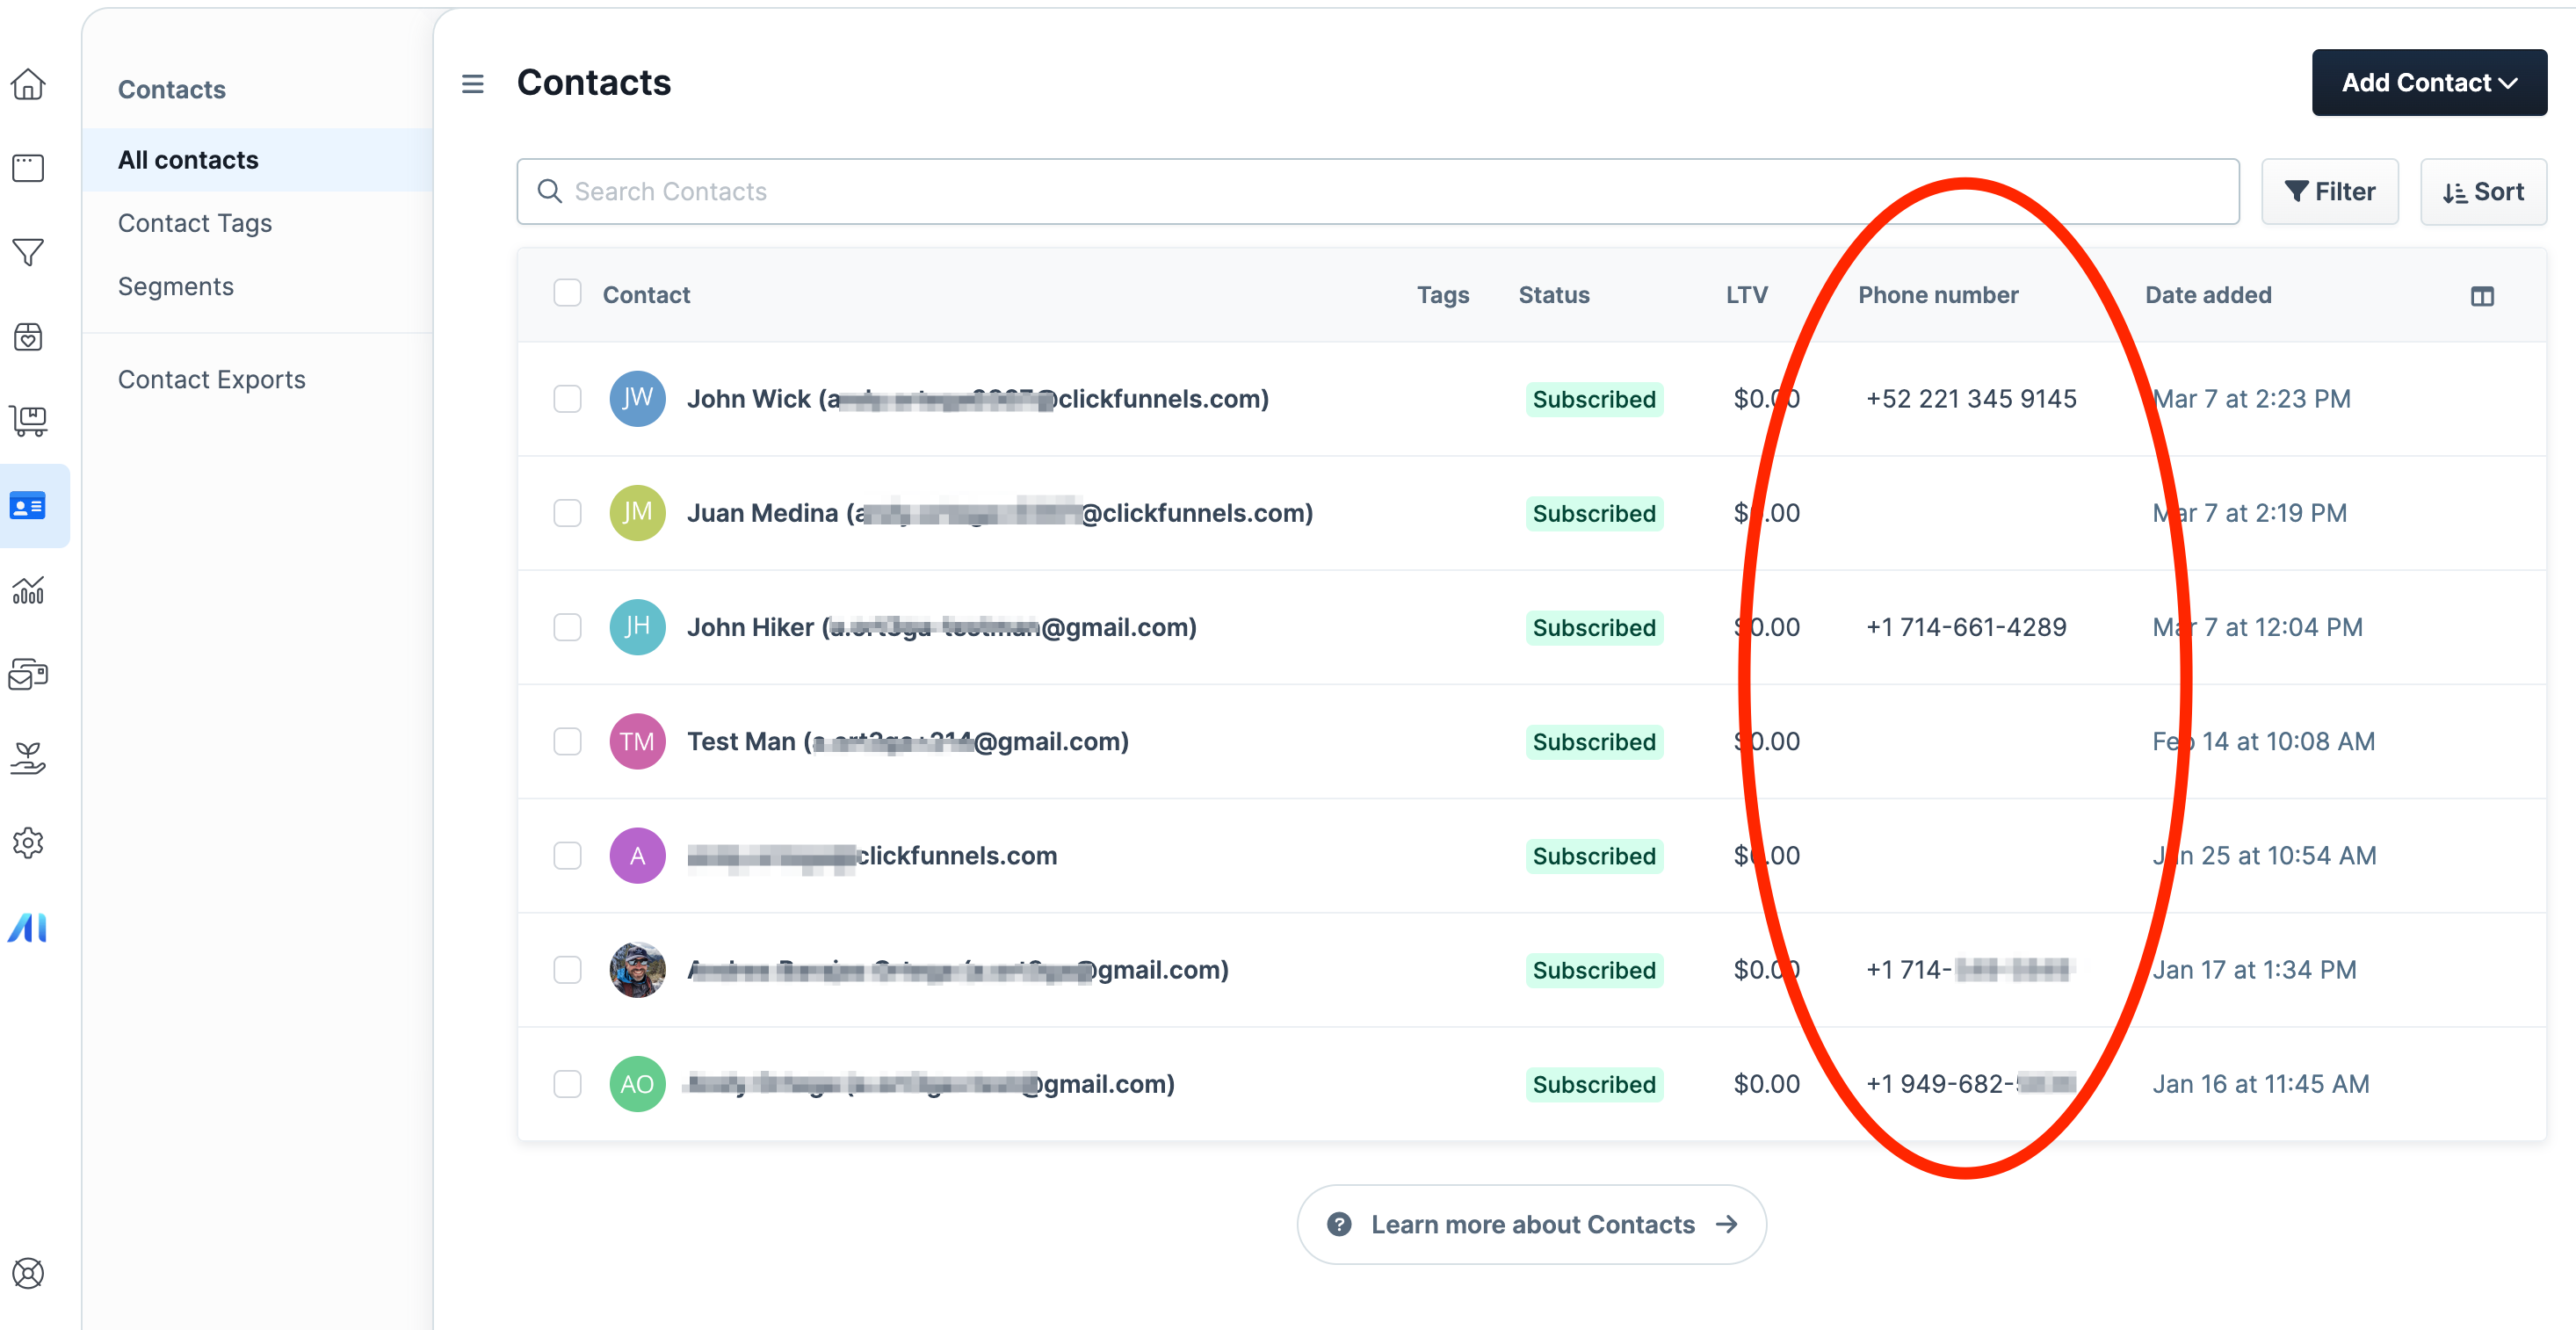The width and height of the screenshot is (2576, 1330).
Task: Select the checkbox for John Wick
Action: pos(567,399)
